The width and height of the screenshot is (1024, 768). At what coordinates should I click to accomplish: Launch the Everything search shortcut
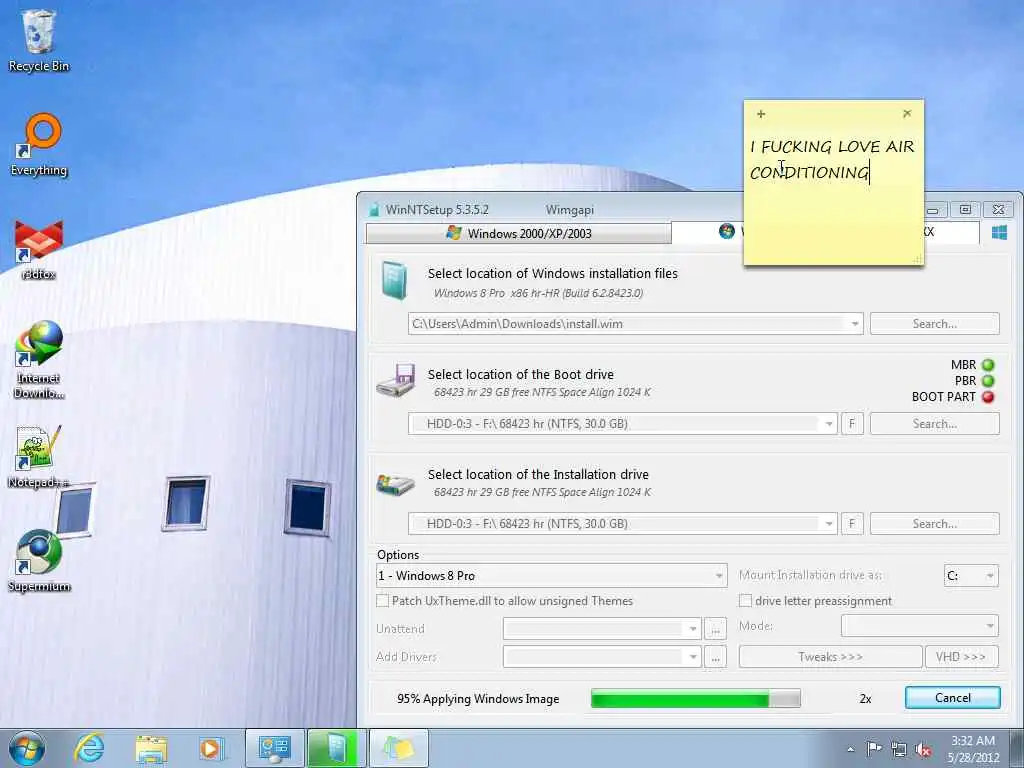tap(39, 145)
